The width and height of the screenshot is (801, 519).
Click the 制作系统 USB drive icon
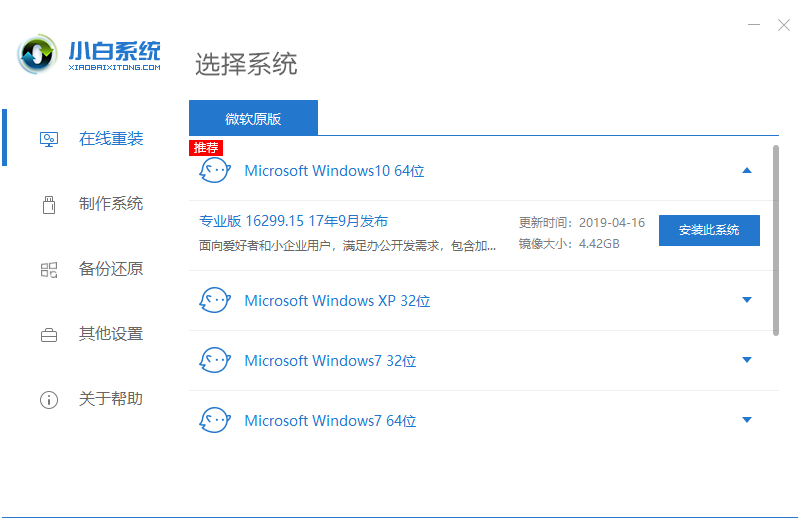tap(48, 204)
